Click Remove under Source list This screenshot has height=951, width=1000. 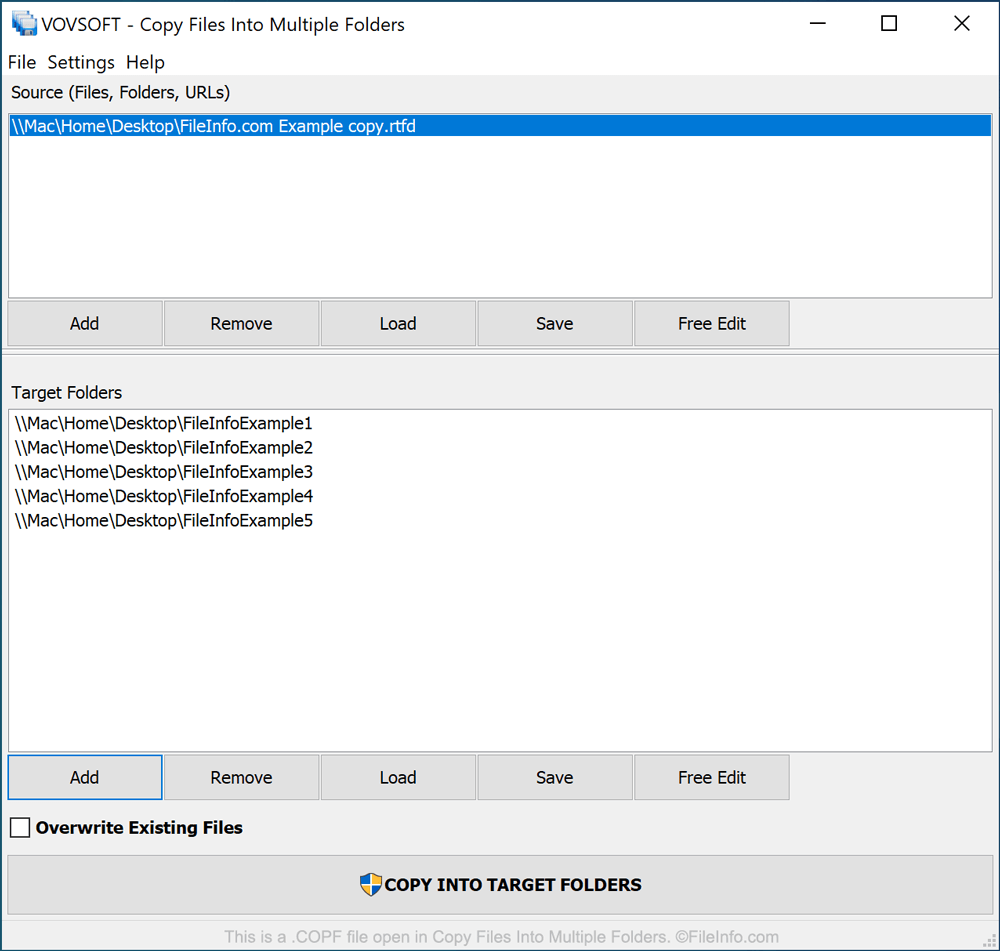pyautogui.click(x=241, y=323)
